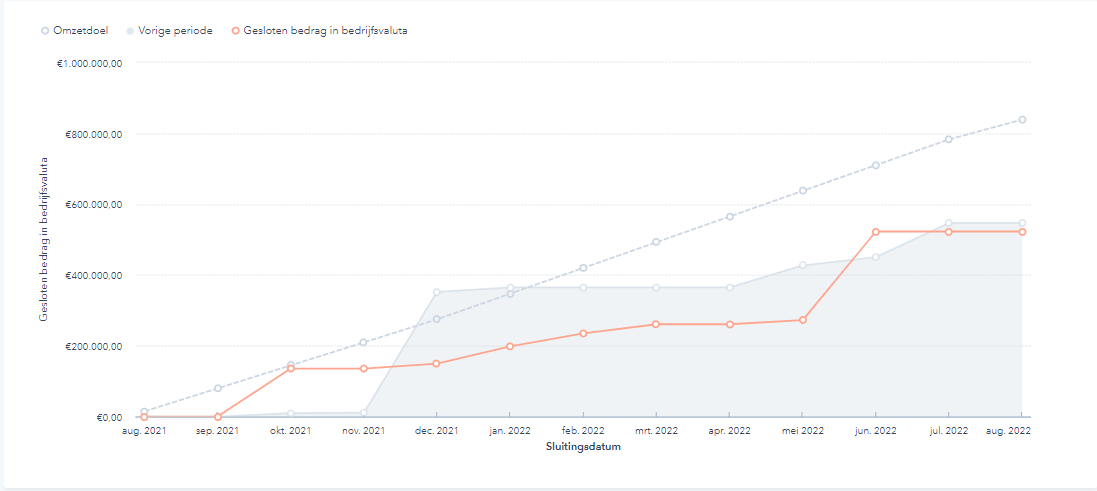Image resolution: width=1097 pixels, height=491 pixels.
Task: Toggle Gesloten bedrag in bedrijfsvaluta legend series
Action: click(320, 31)
